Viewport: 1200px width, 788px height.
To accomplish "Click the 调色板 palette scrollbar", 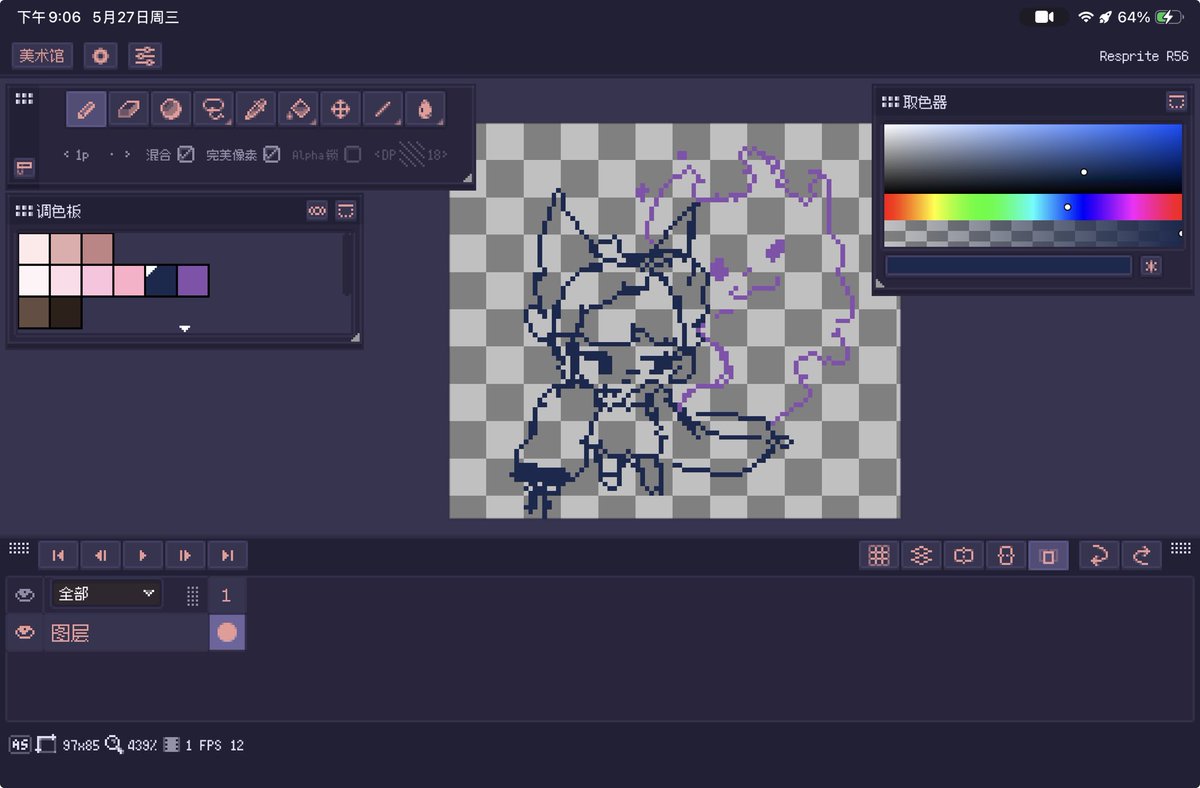I will tap(347, 264).
